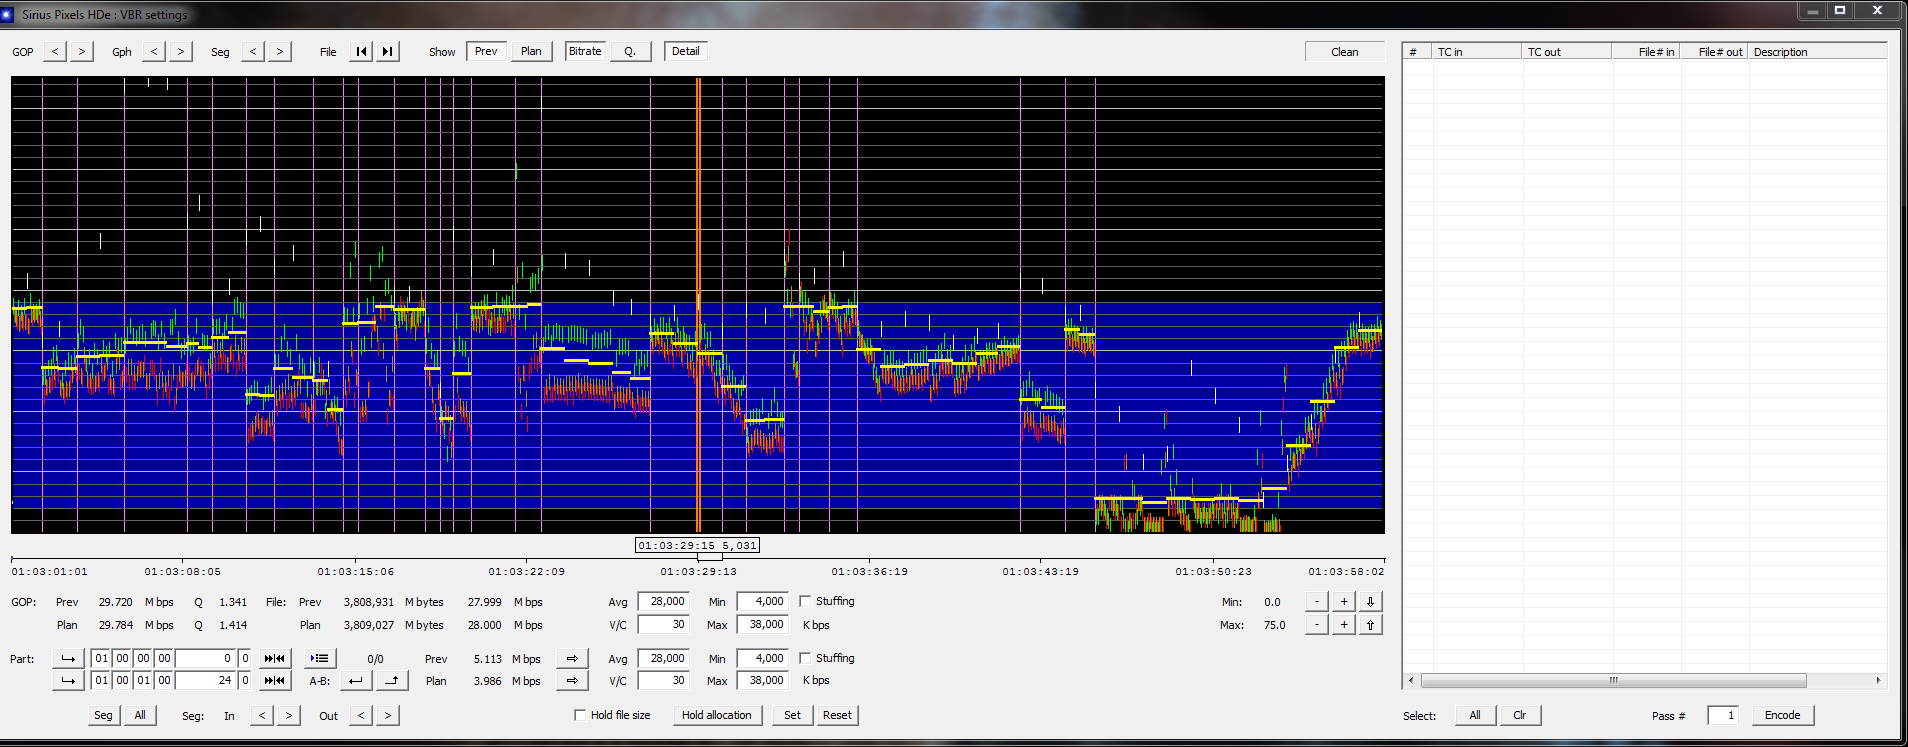1908x747 pixels.
Task: Move Seg Out point backward
Action: (x=361, y=716)
